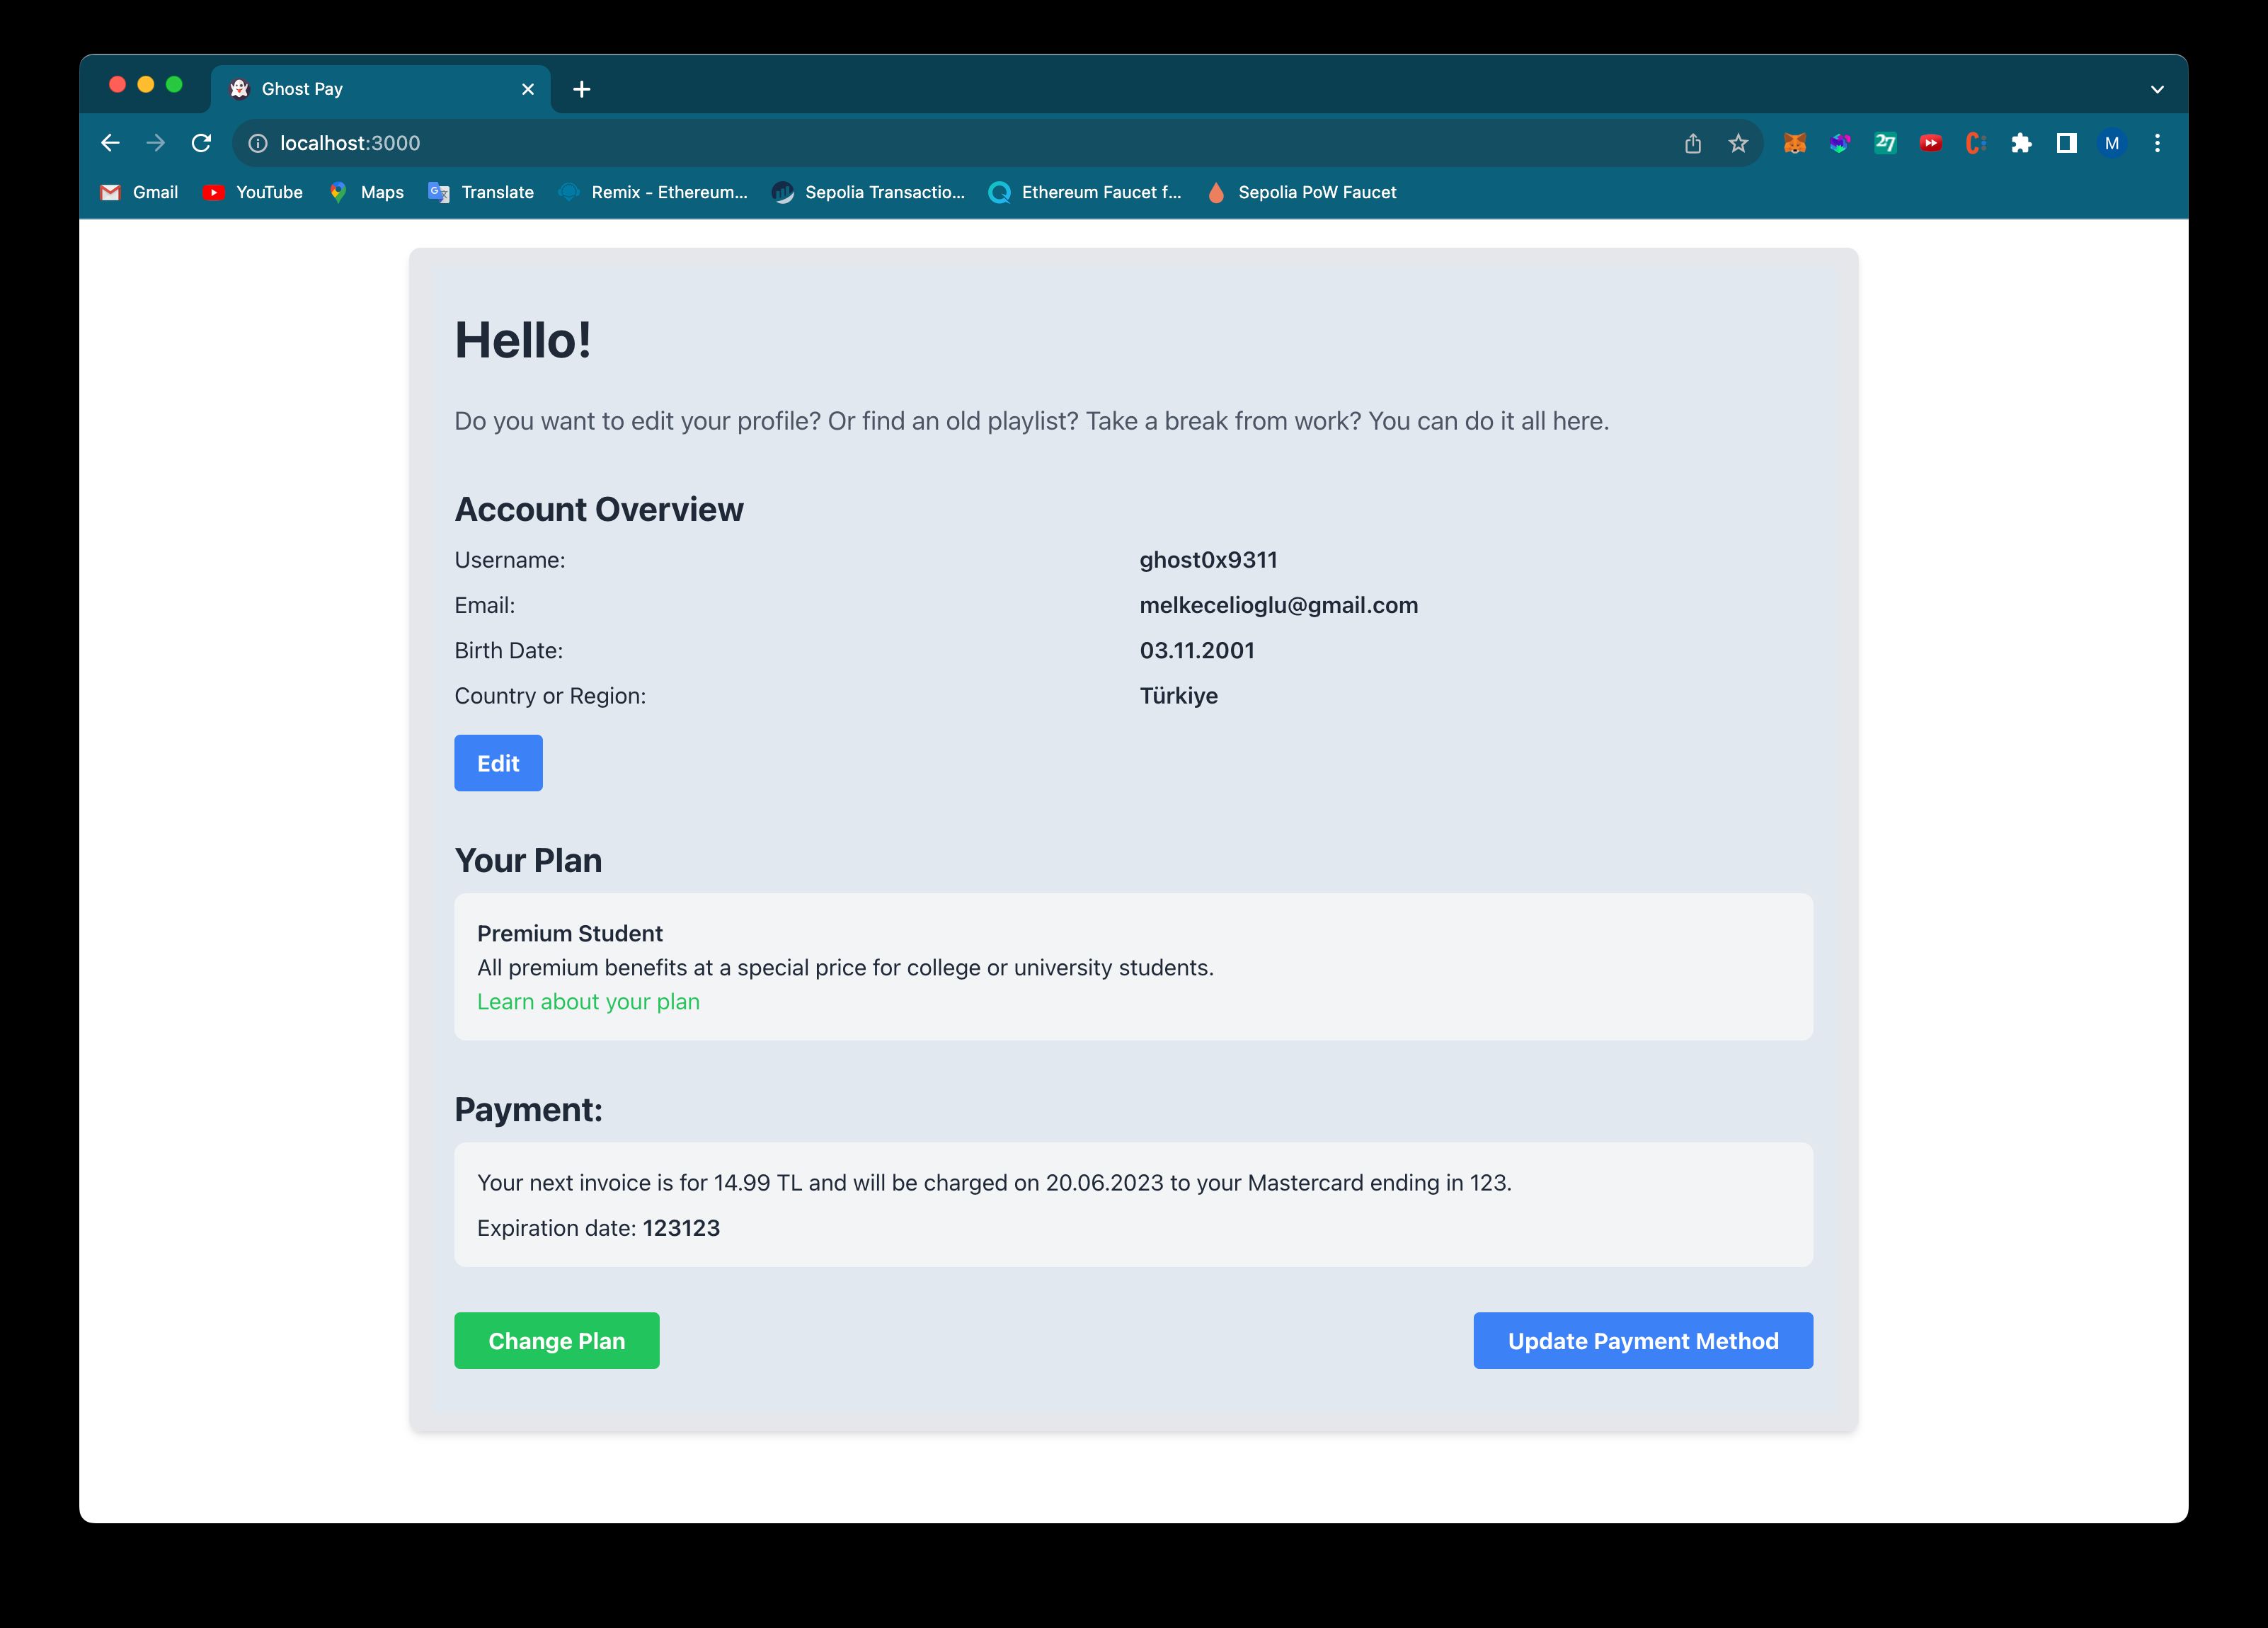Click the Update Payment Method button

1643,1339
